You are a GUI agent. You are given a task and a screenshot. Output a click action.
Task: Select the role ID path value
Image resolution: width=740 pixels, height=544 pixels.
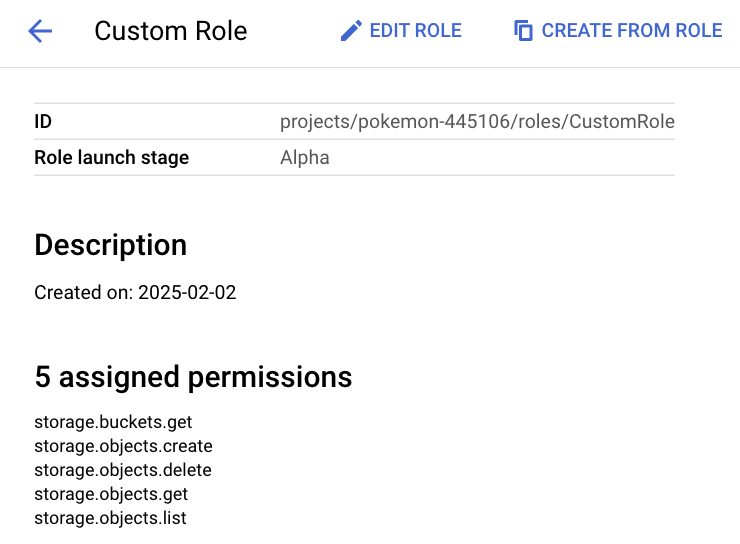click(477, 122)
